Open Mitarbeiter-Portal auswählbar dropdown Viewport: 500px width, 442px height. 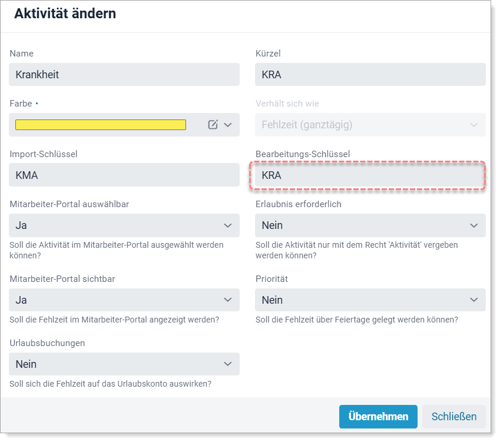(124, 225)
